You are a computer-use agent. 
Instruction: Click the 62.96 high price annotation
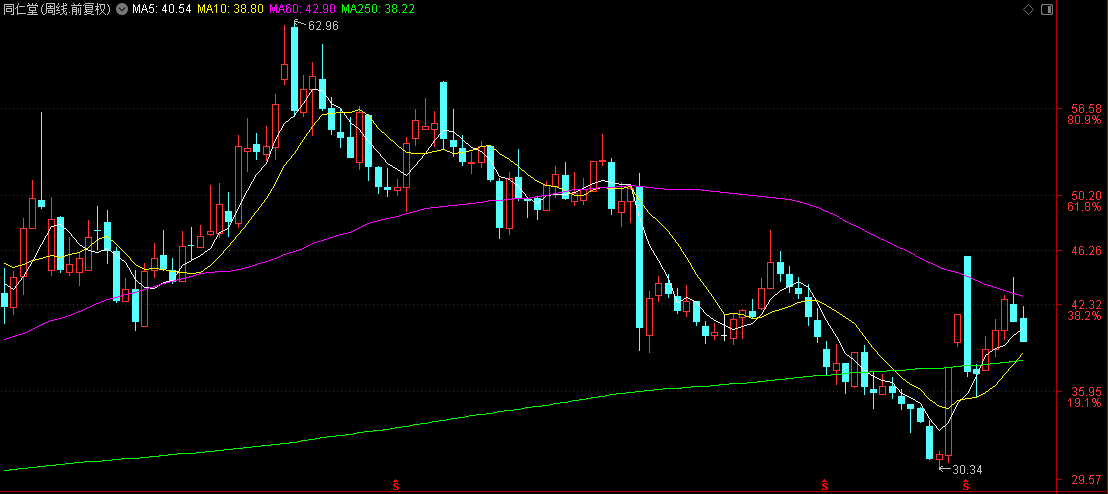tap(322, 26)
